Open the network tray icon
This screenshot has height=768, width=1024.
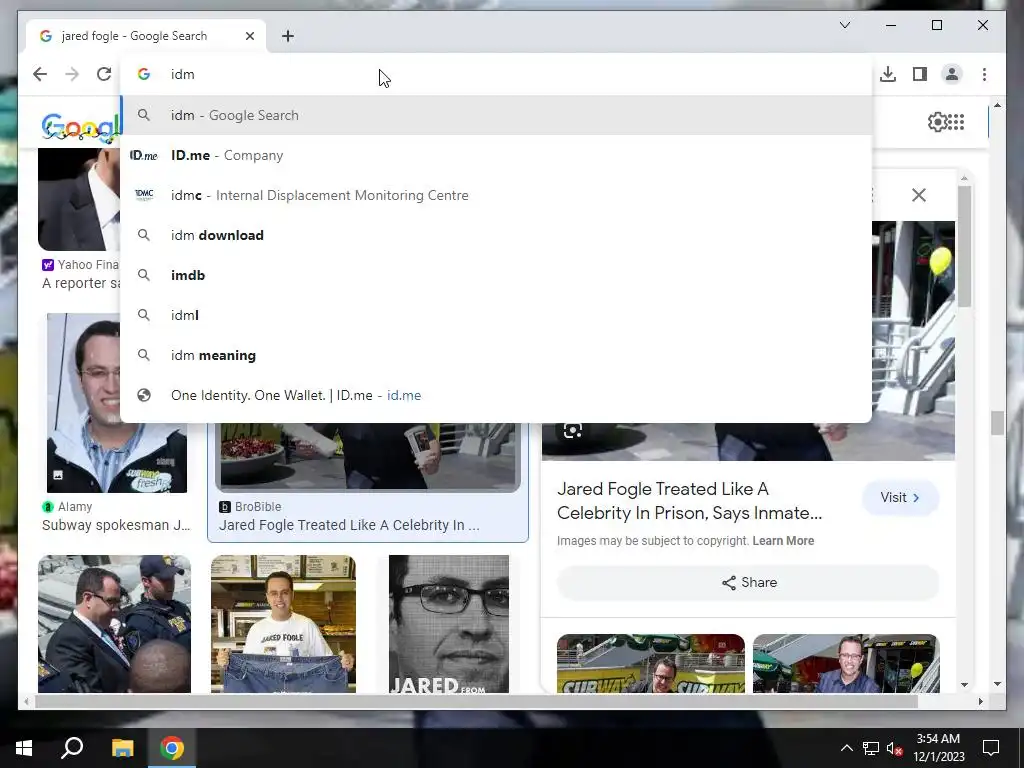tap(871, 748)
